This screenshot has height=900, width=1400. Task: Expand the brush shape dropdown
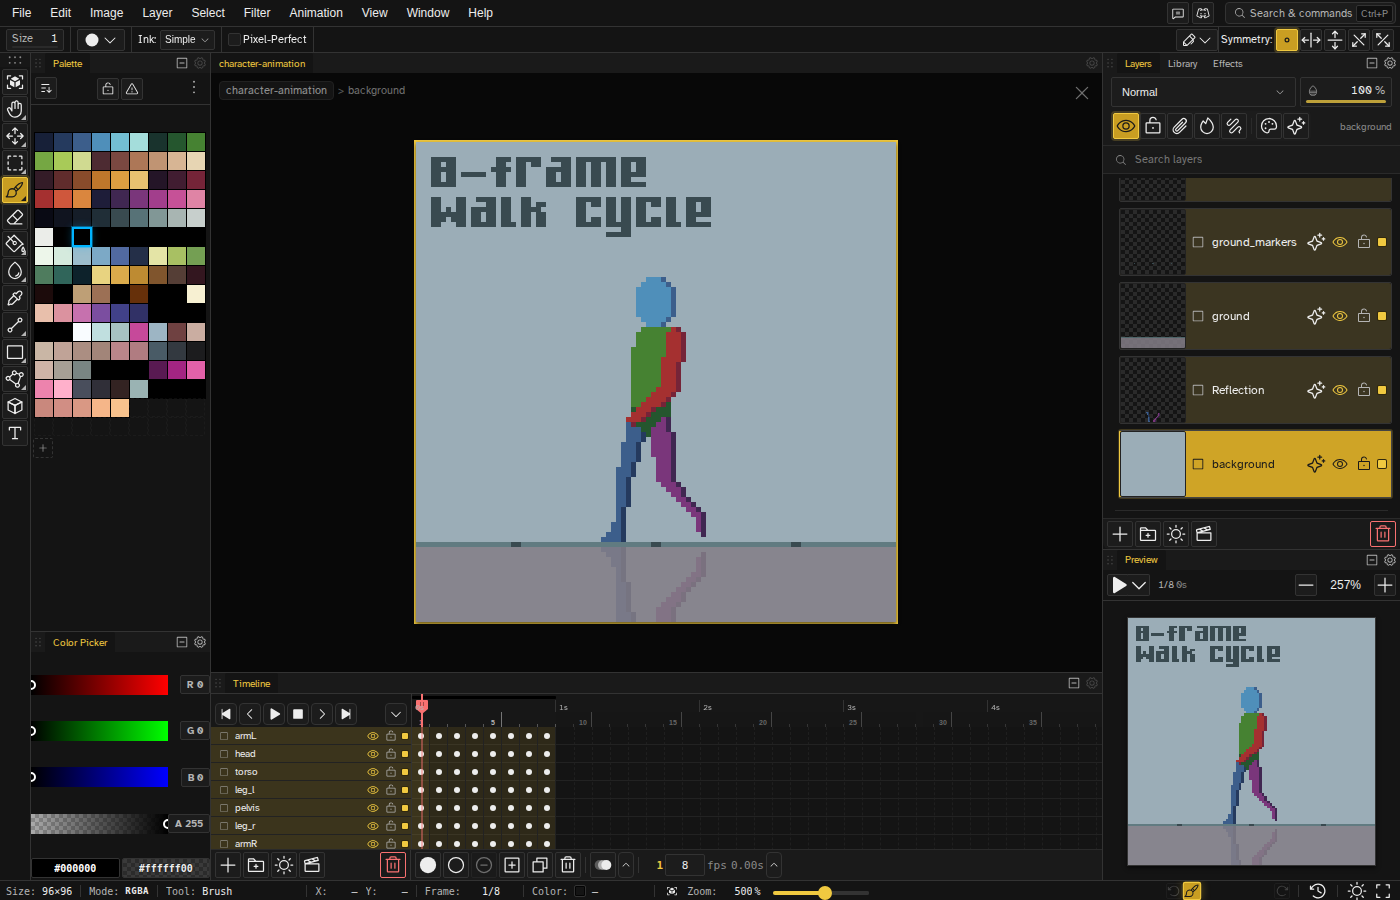pyautogui.click(x=100, y=39)
